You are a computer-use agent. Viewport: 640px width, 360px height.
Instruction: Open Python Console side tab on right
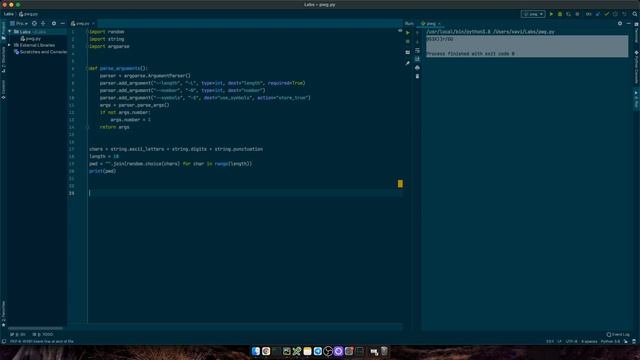(x=636, y=67)
